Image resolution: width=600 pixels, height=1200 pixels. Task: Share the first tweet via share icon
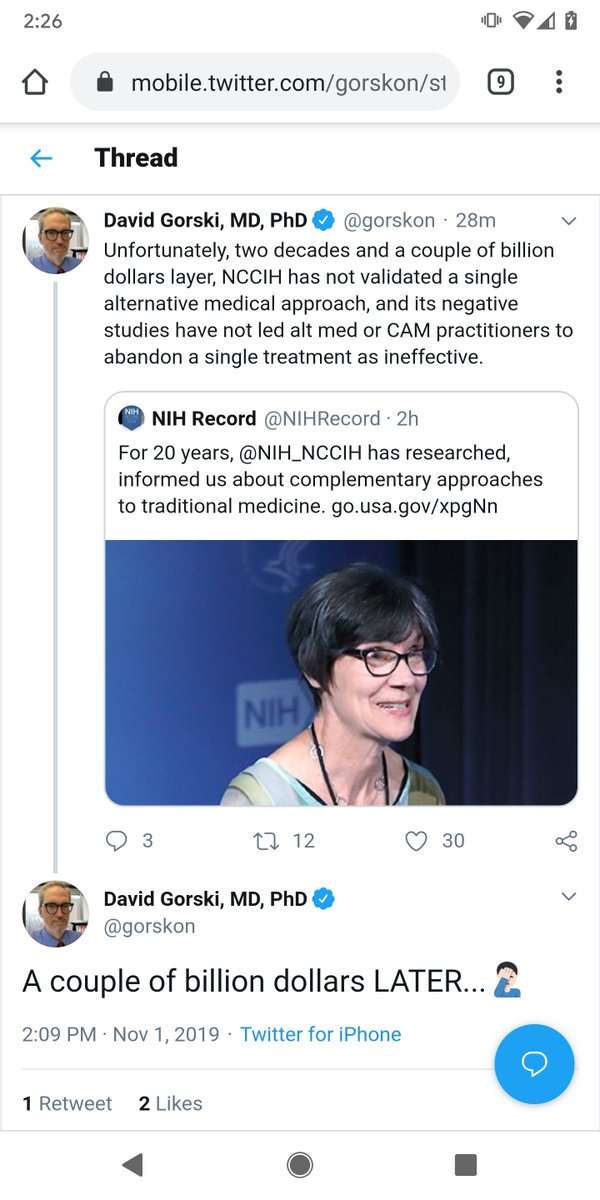(x=566, y=841)
